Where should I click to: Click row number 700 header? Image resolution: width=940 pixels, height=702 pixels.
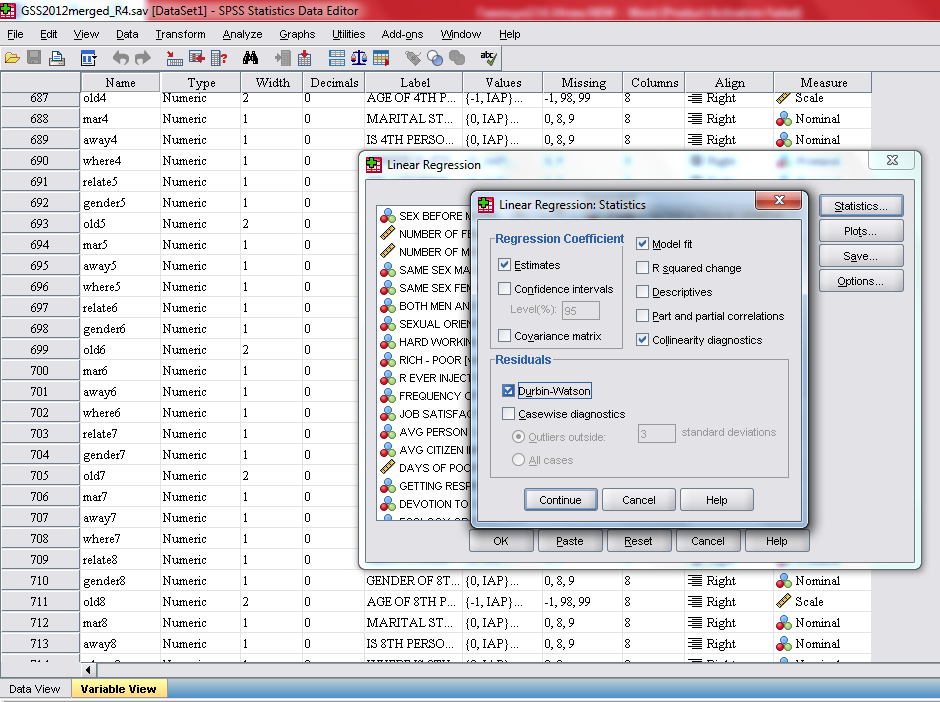click(40, 370)
